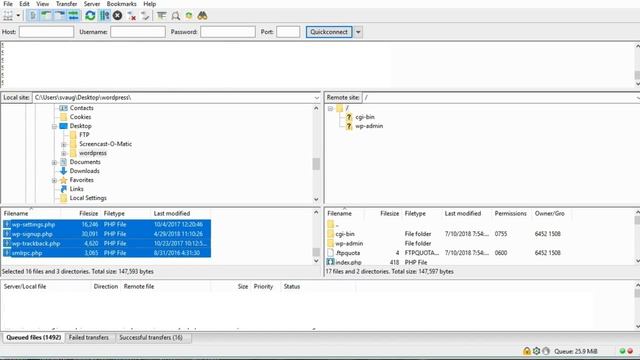Image resolution: width=640 pixels, height=360 pixels.
Task: Toggle the message log display
Action: [32, 16]
